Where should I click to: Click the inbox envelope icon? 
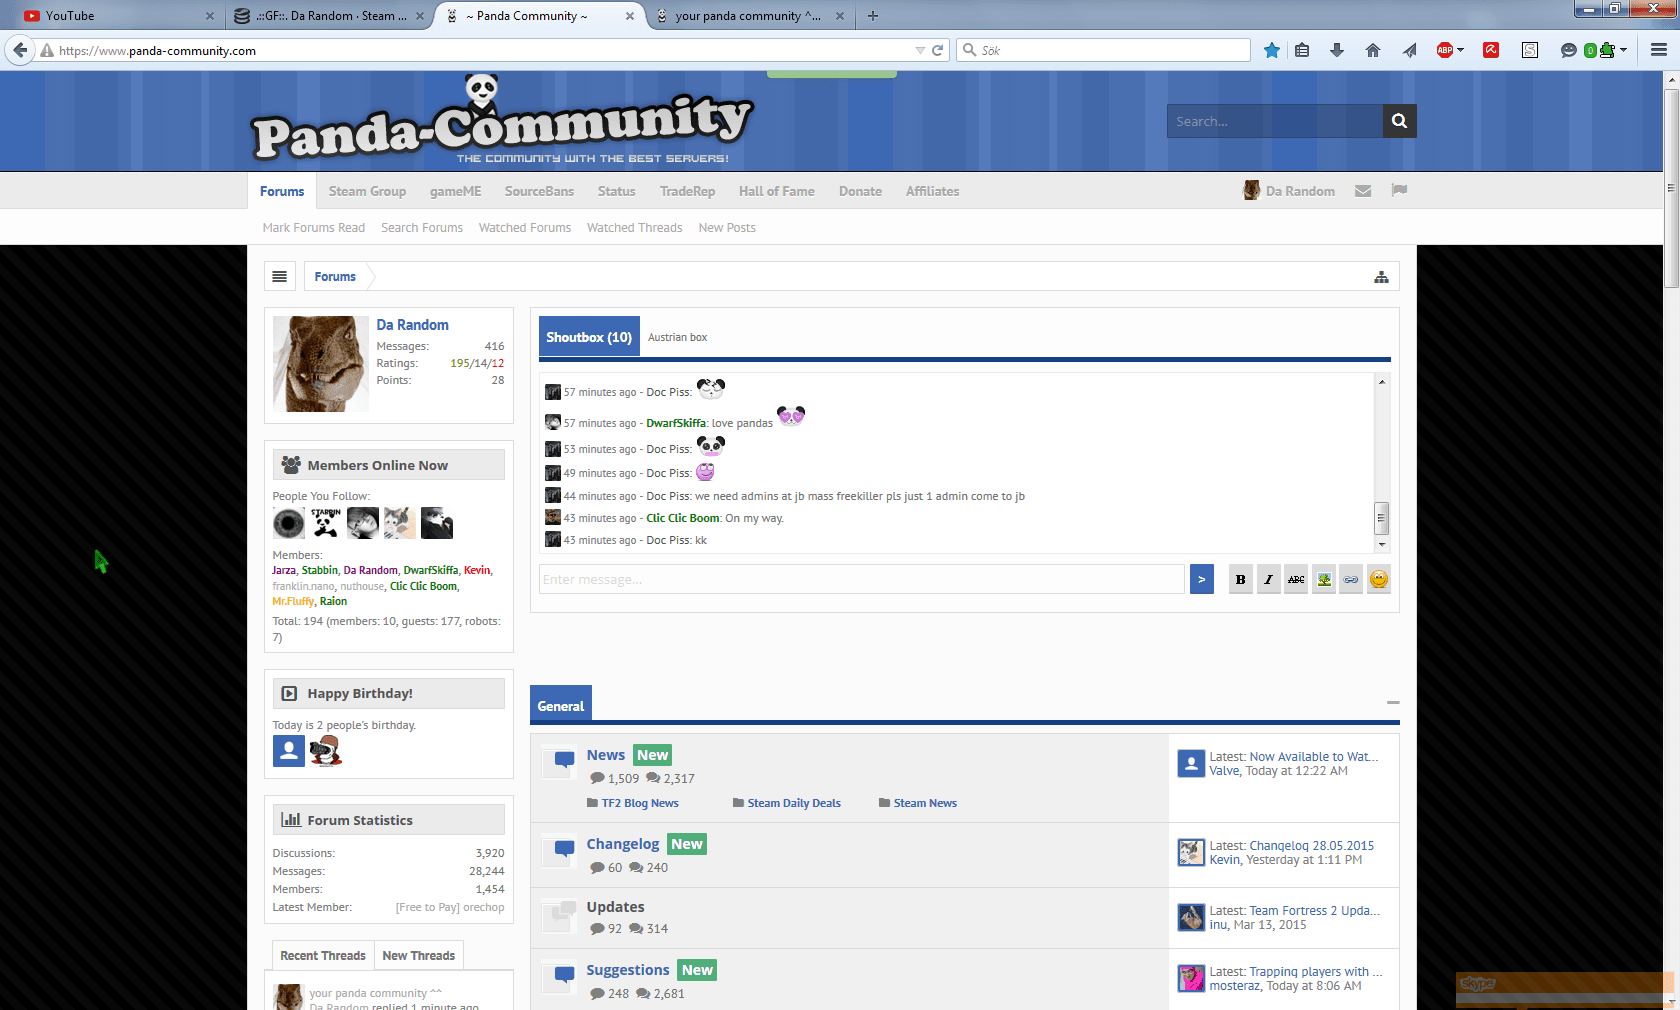[1362, 191]
